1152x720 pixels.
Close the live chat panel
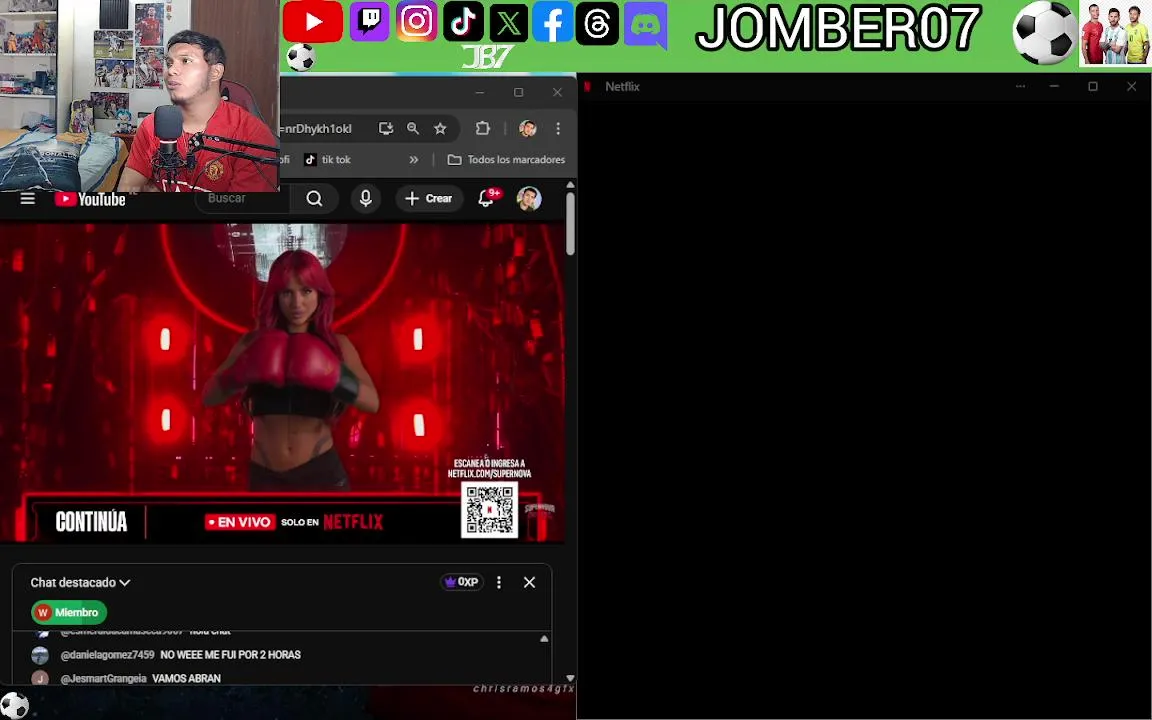pyautogui.click(x=529, y=582)
